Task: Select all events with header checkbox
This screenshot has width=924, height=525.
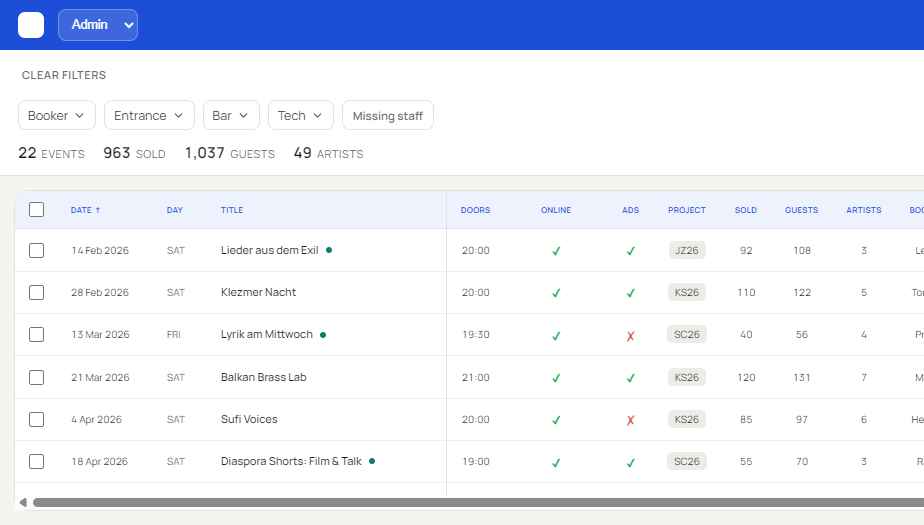Action: click(x=37, y=209)
